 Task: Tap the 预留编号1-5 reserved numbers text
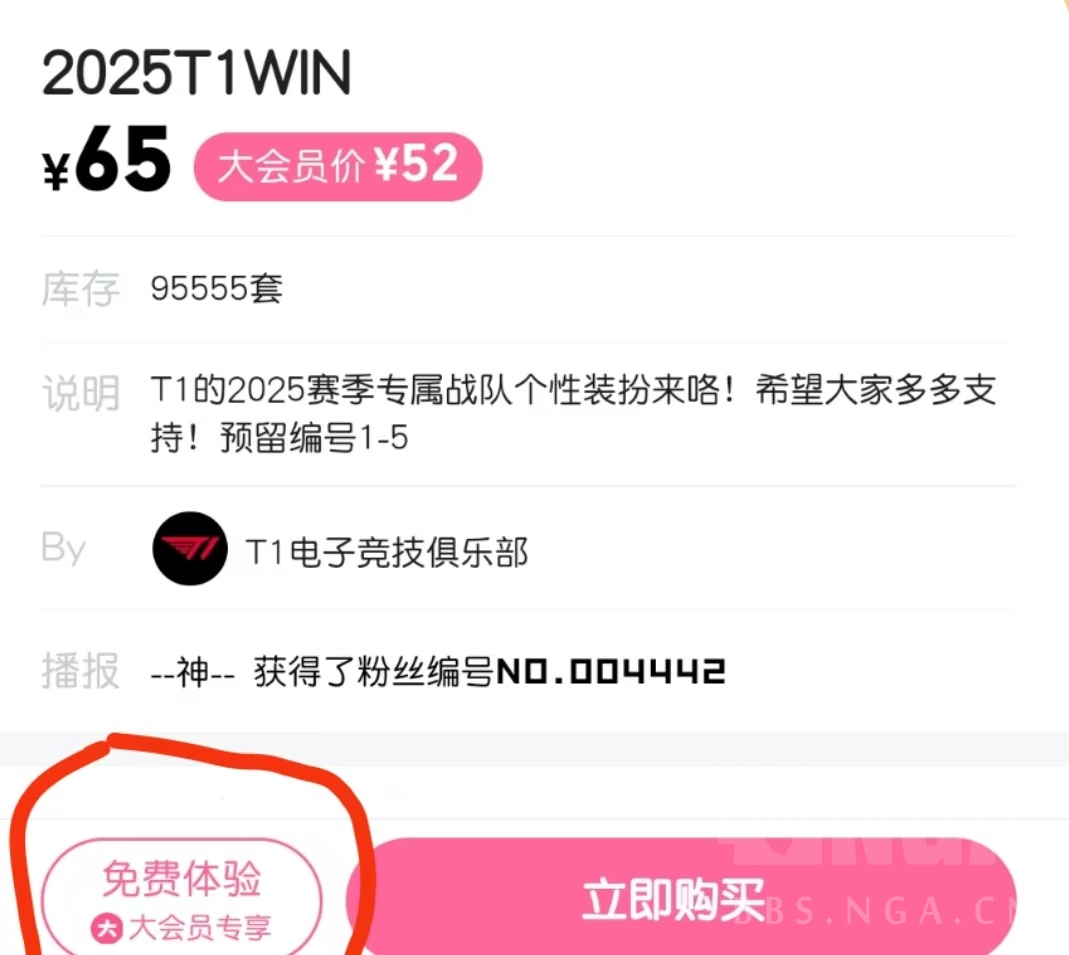314,438
